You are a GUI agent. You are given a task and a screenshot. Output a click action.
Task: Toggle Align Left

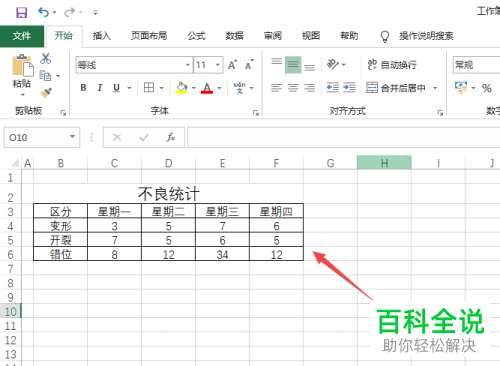tap(276, 88)
